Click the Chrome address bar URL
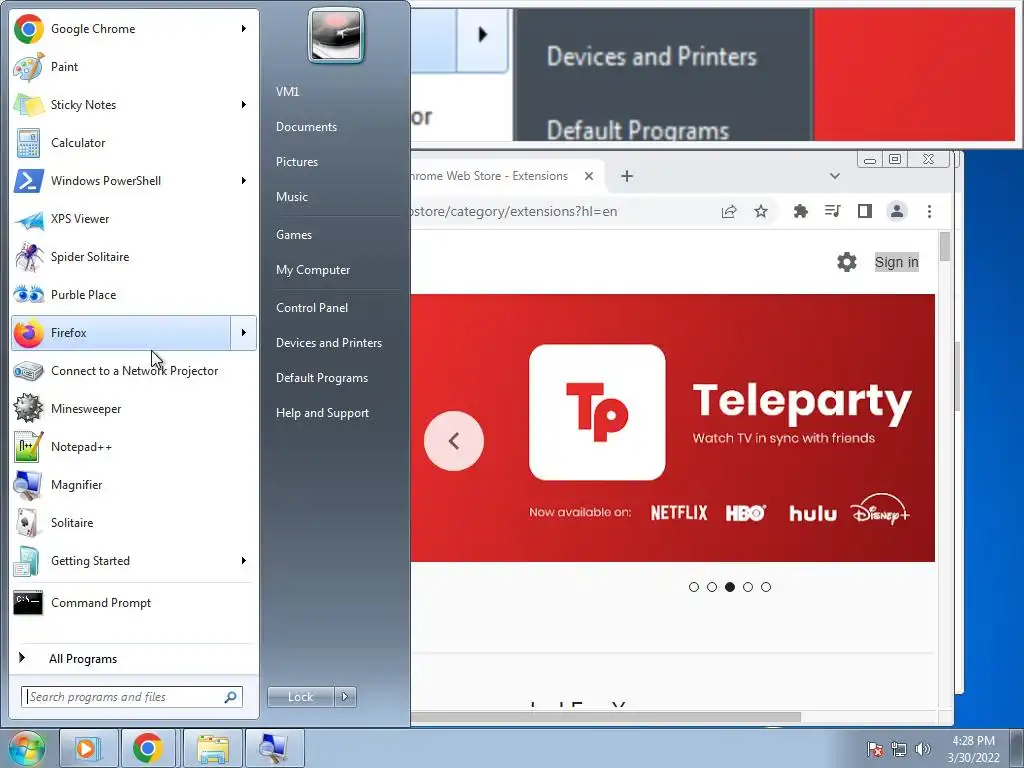The height and width of the screenshot is (768, 1024). point(515,212)
